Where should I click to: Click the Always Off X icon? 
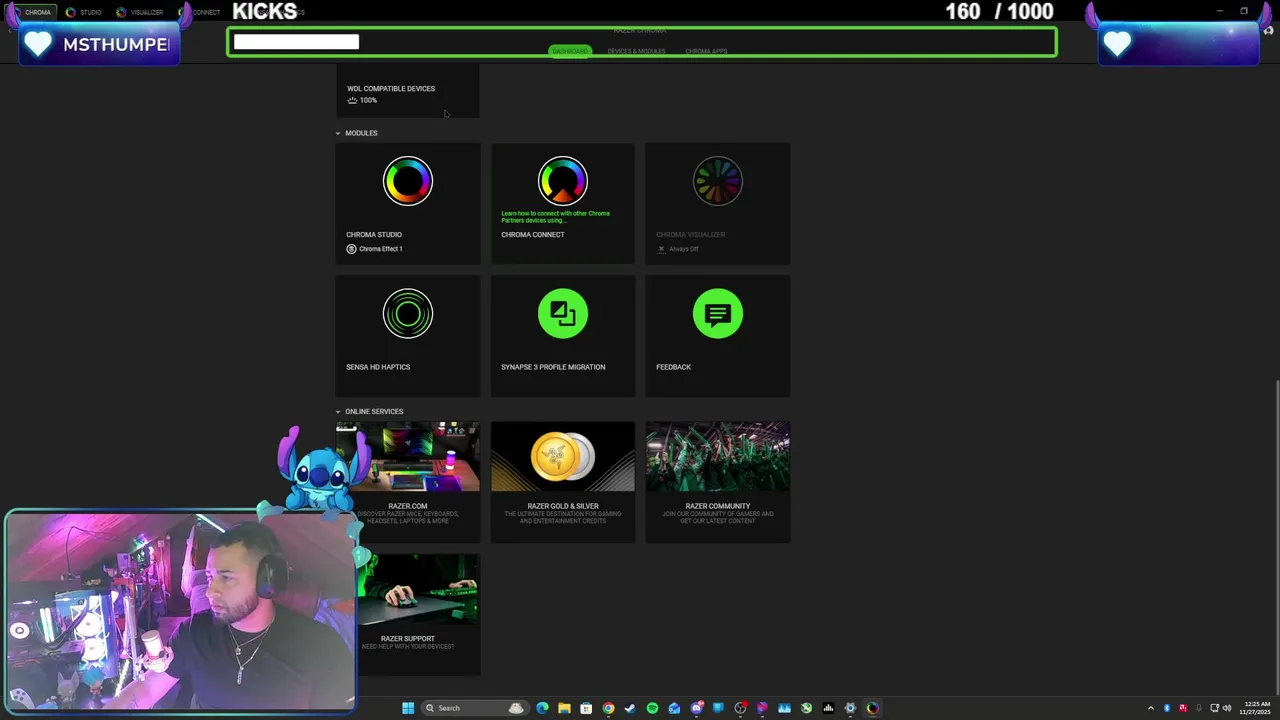[661, 249]
